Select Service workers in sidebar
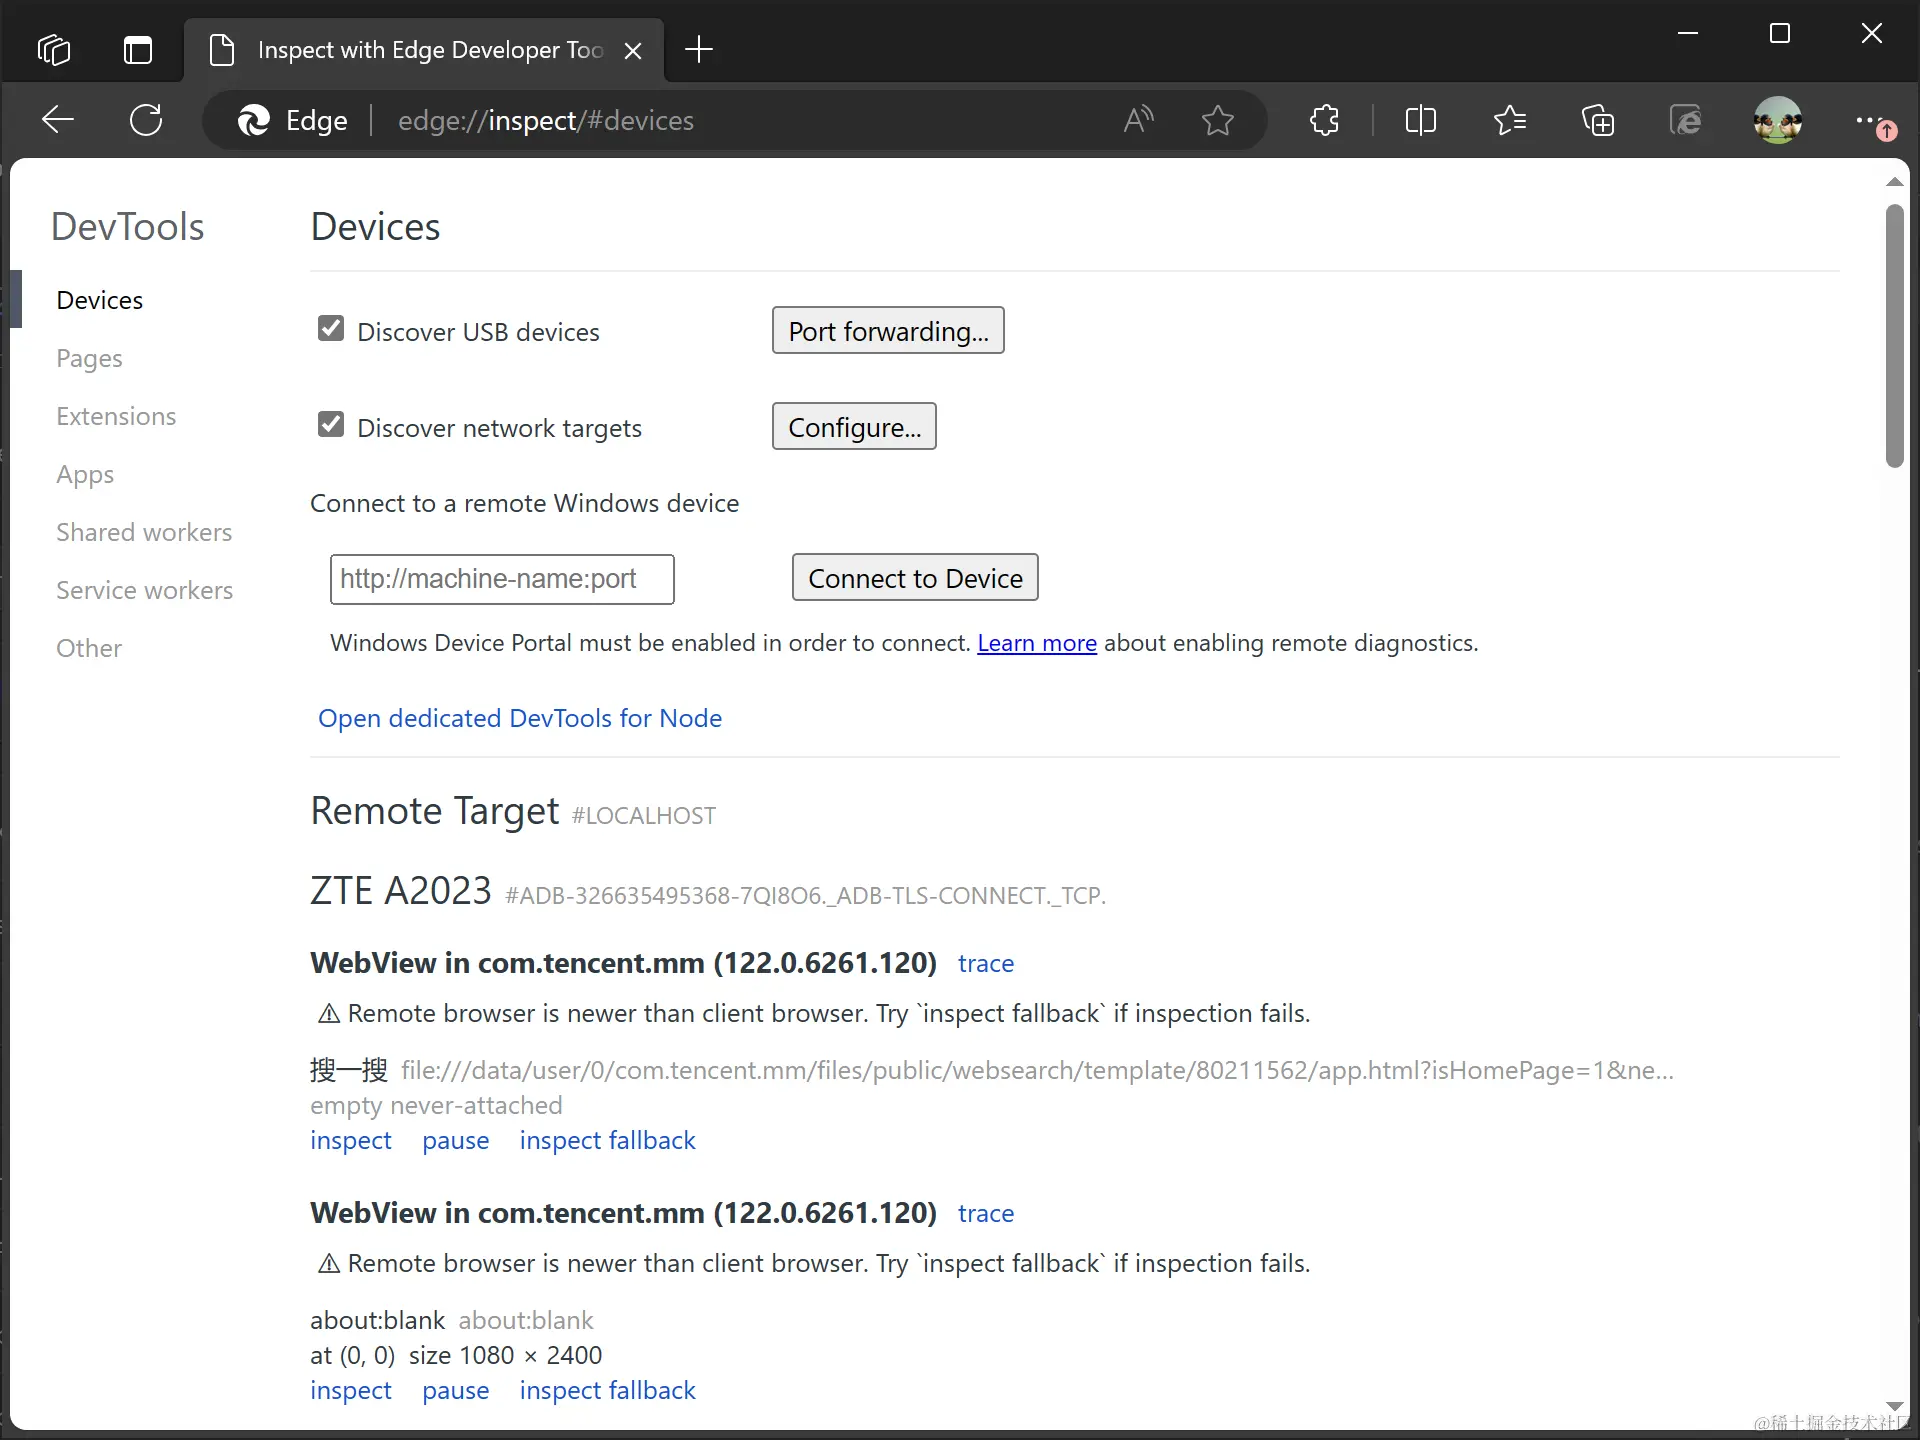This screenshot has height=1440, width=1920. pos(144,590)
